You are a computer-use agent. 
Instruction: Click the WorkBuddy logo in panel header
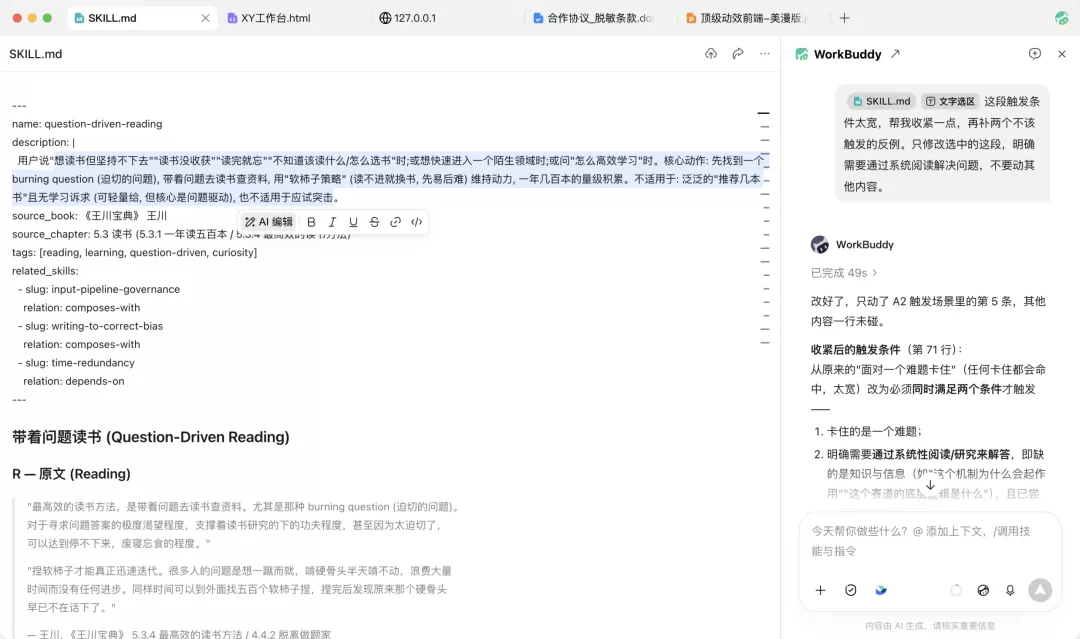coord(802,54)
